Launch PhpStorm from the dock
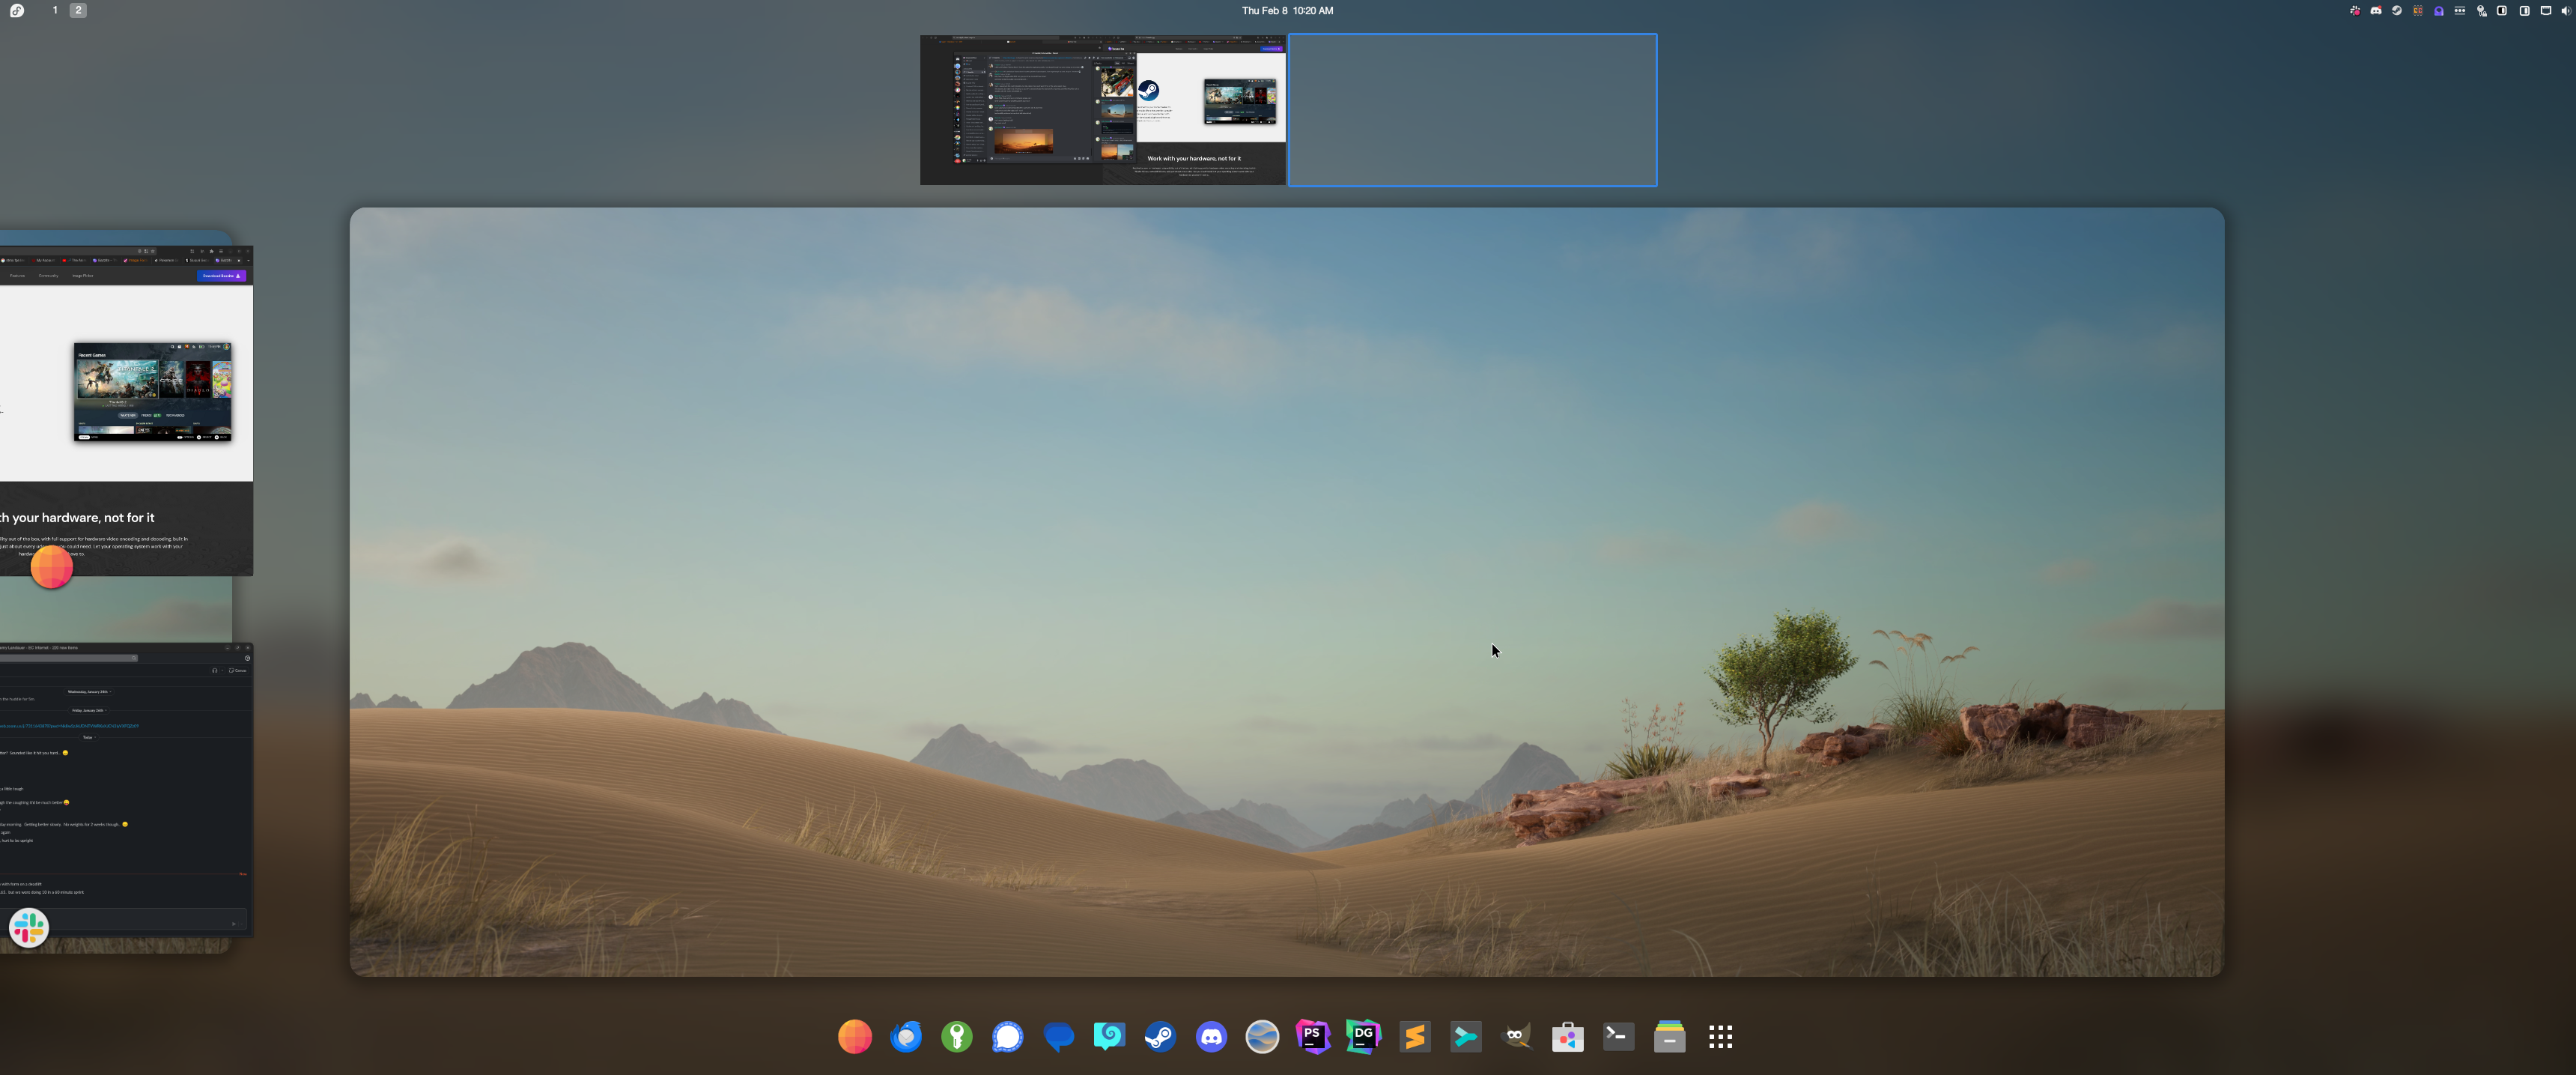 tap(1313, 1037)
